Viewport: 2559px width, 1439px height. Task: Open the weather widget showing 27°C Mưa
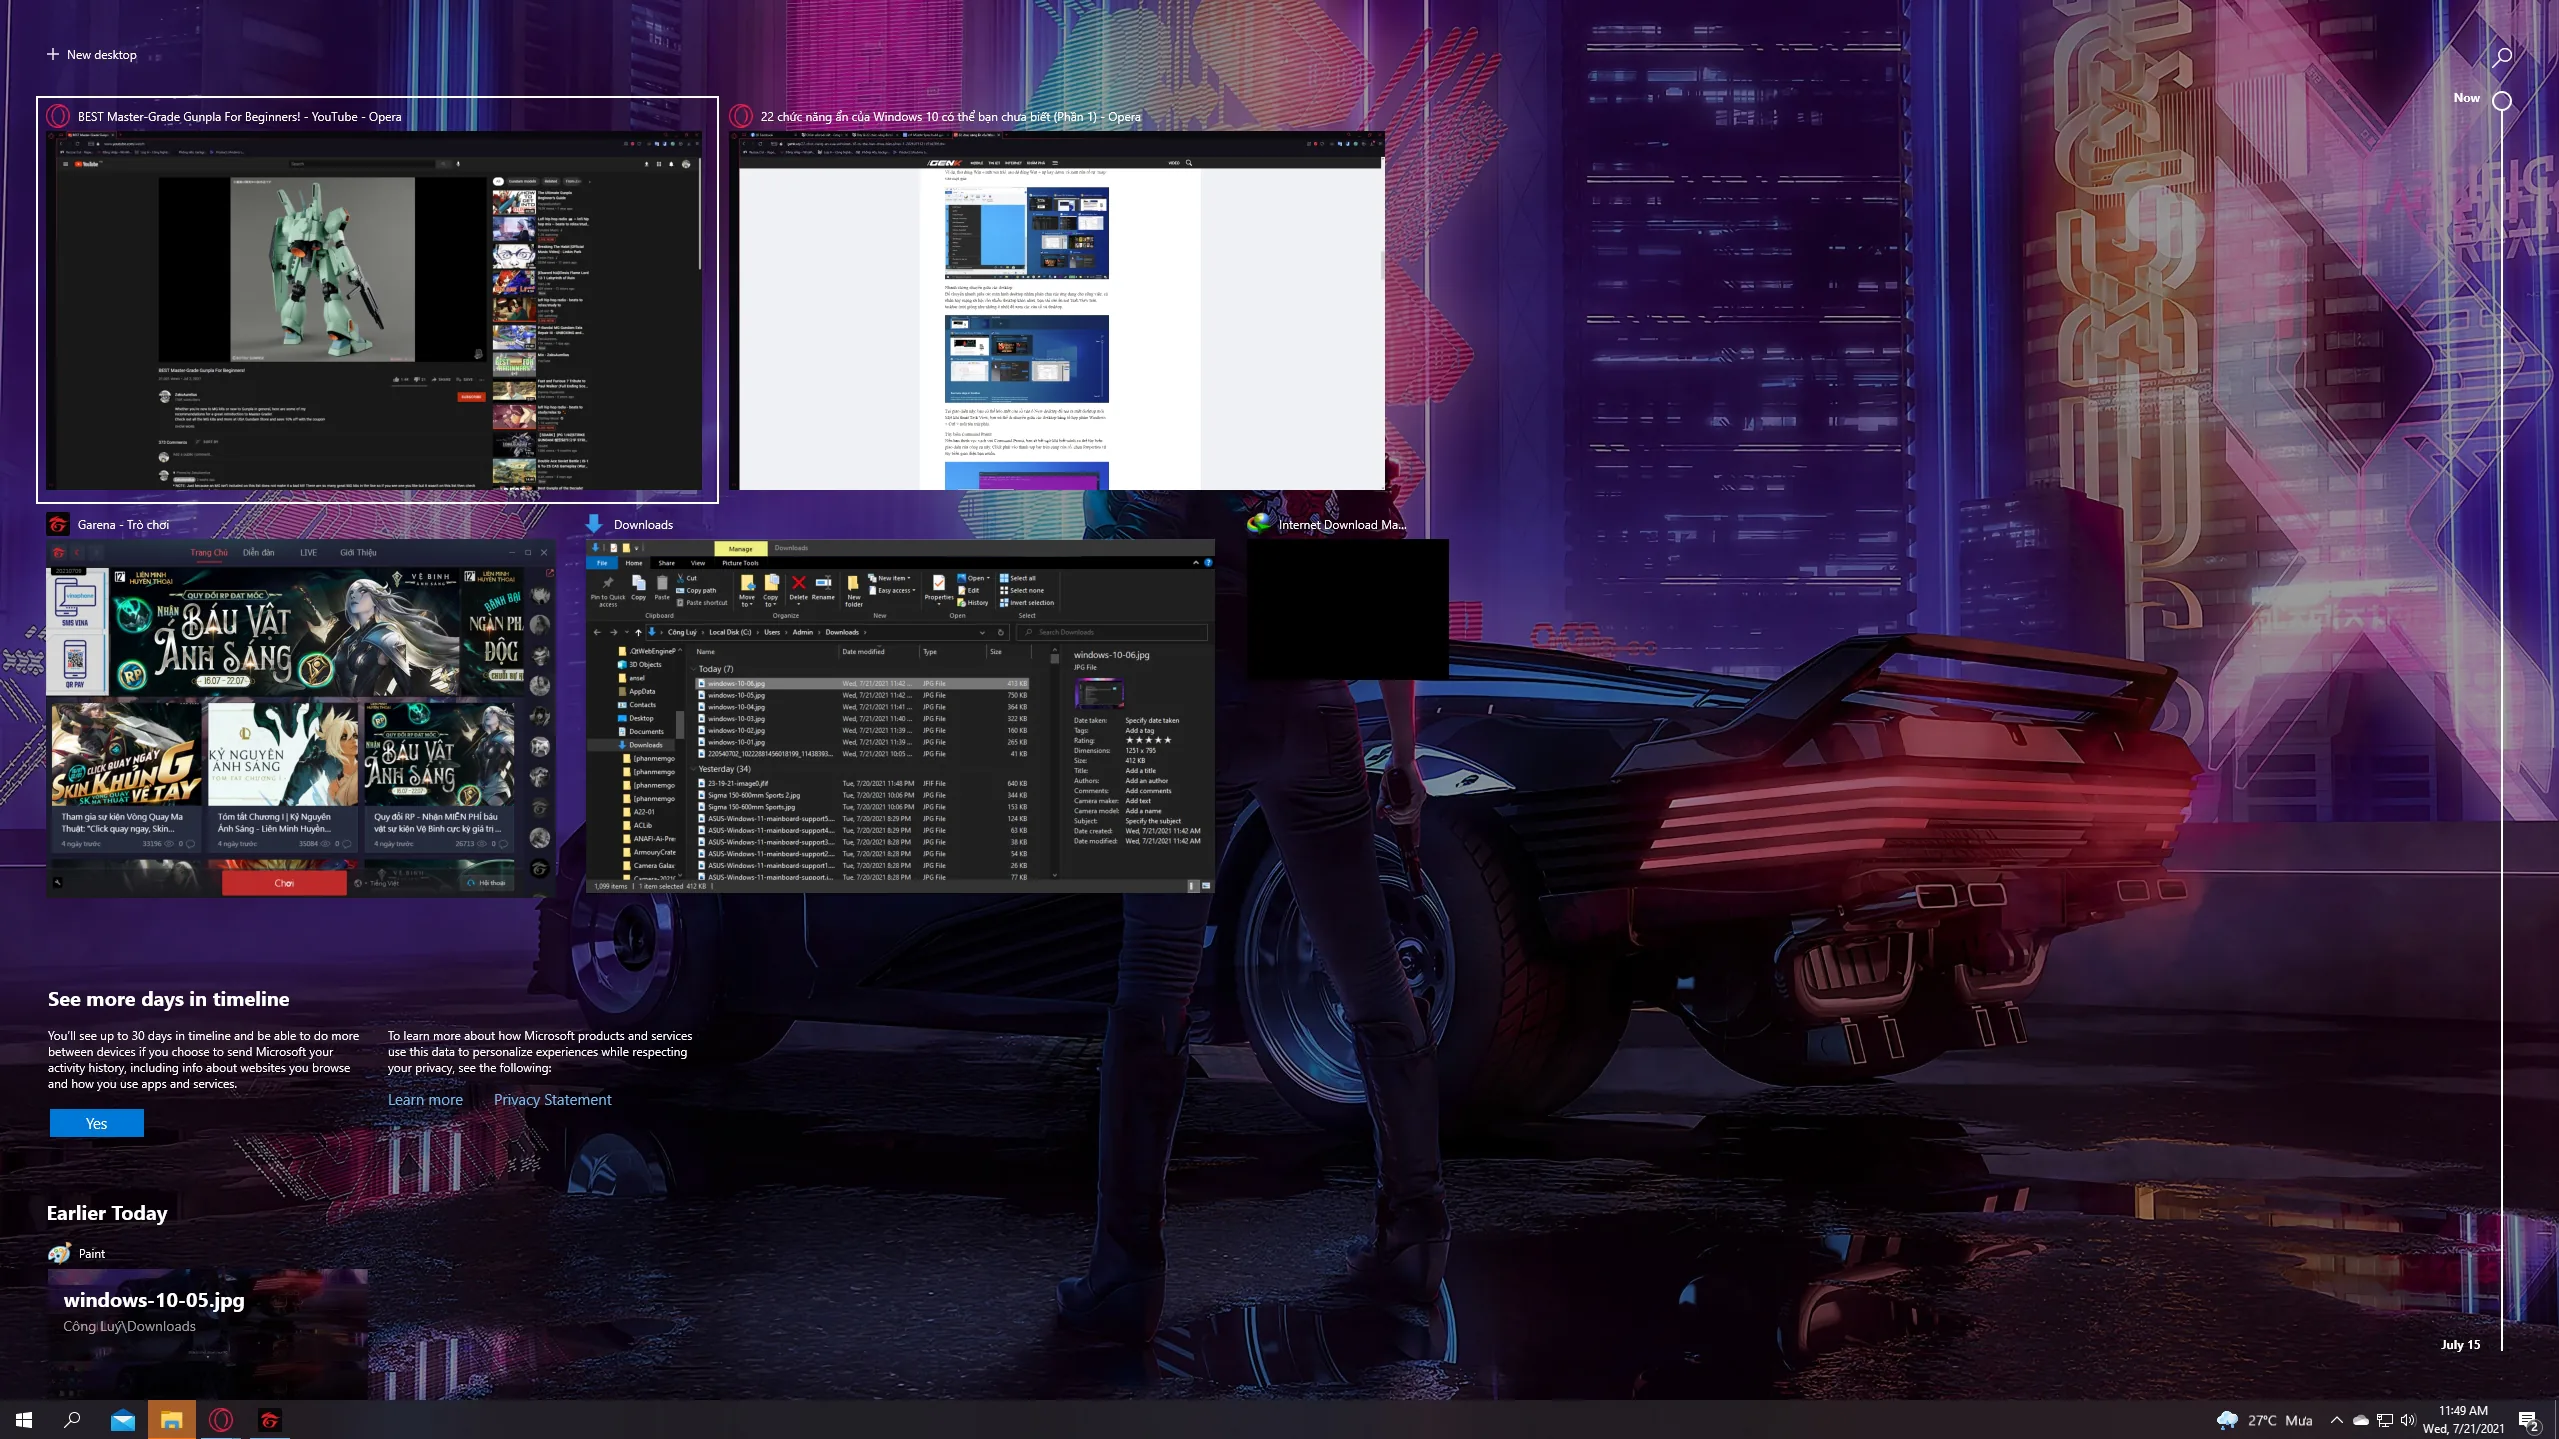click(x=2265, y=1420)
